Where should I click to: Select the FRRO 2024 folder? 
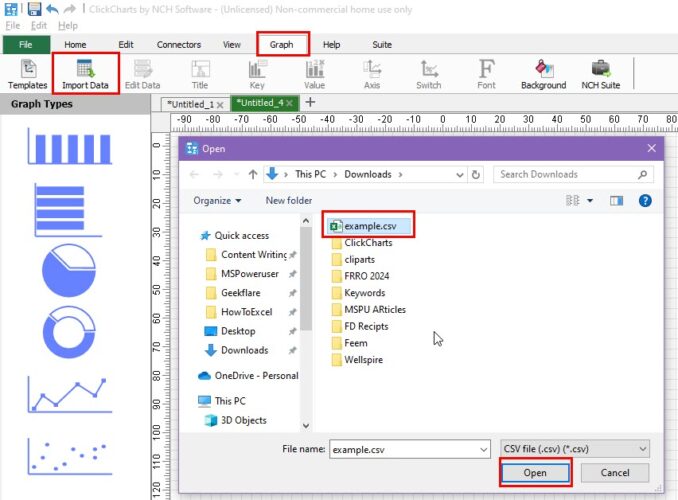[361, 276]
